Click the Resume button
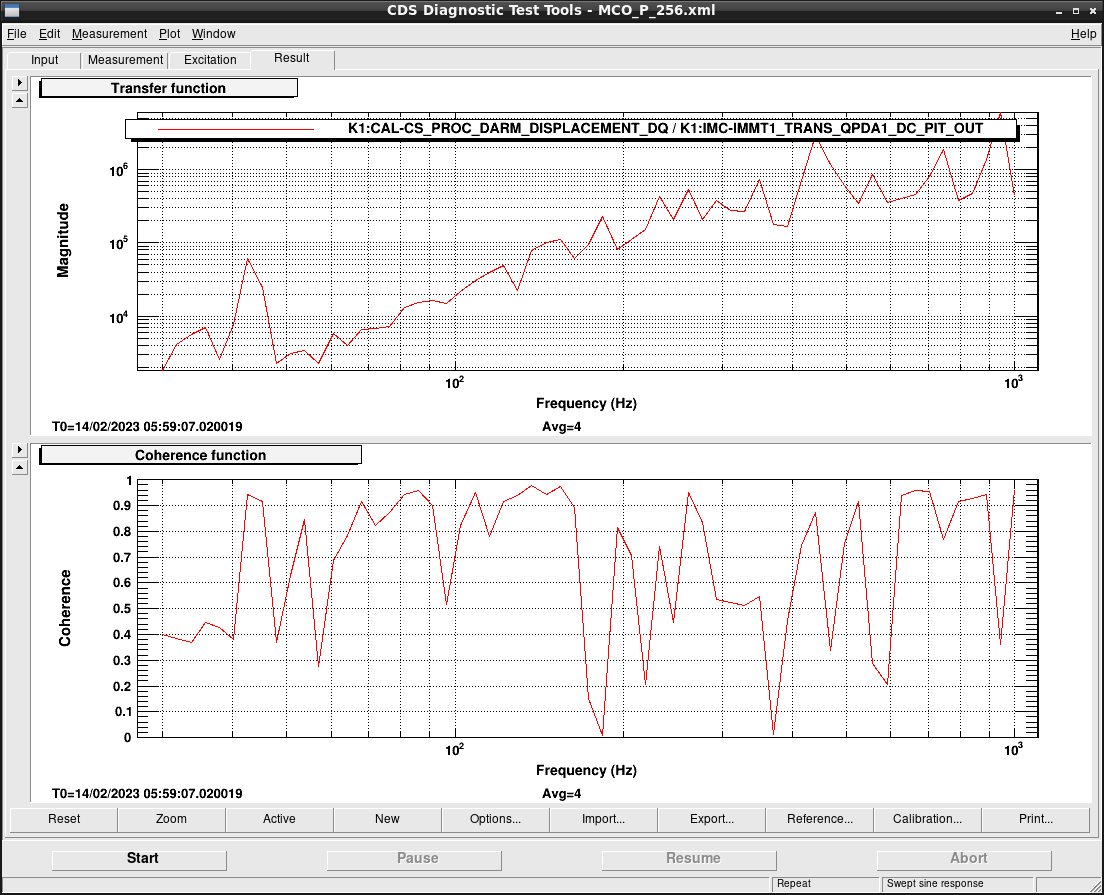1104x895 pixels. point(689,859)
